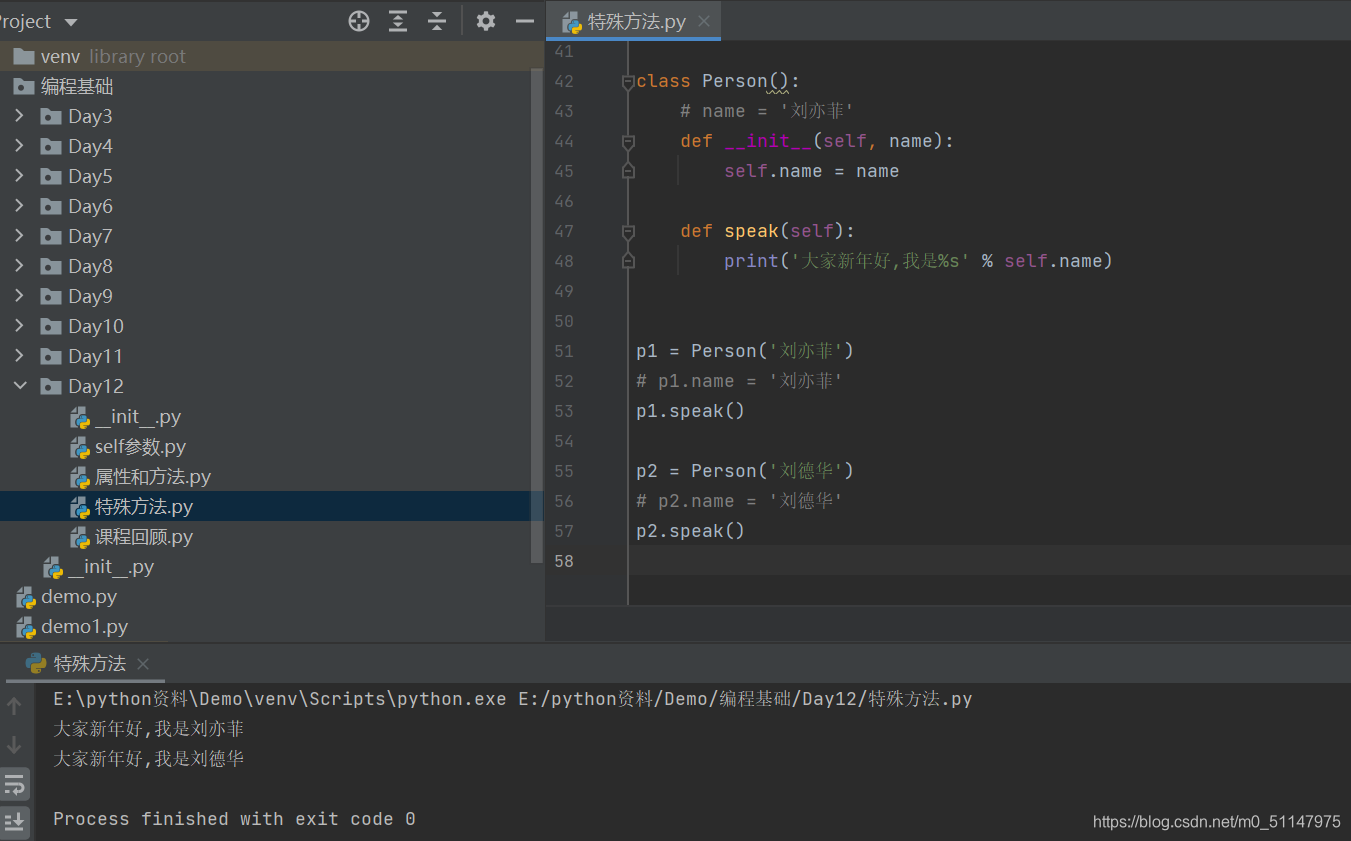The image size is (1351, 841).
Task: Click the Day12 folder icon
Action: [x=51, y=386]
